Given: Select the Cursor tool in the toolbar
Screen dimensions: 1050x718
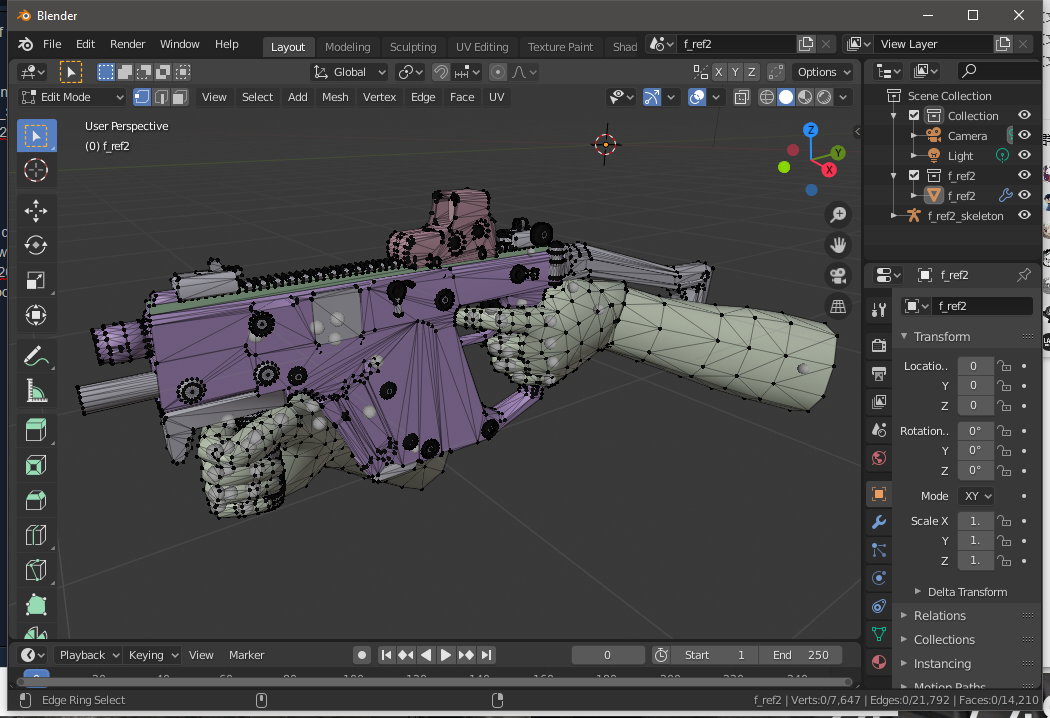Looking at the screenshot, I should (x=36, y=170).
